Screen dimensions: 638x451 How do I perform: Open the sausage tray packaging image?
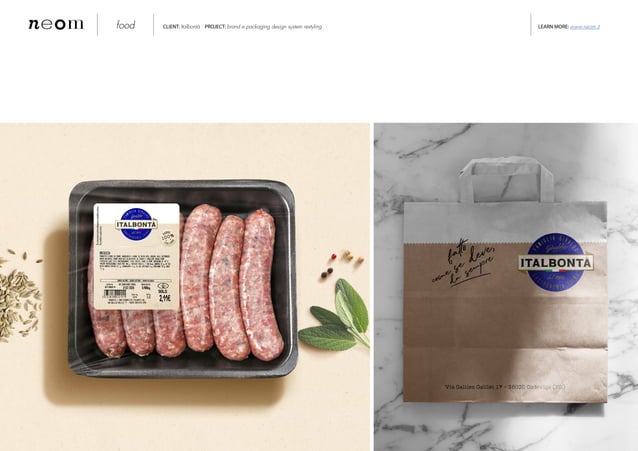185,287
